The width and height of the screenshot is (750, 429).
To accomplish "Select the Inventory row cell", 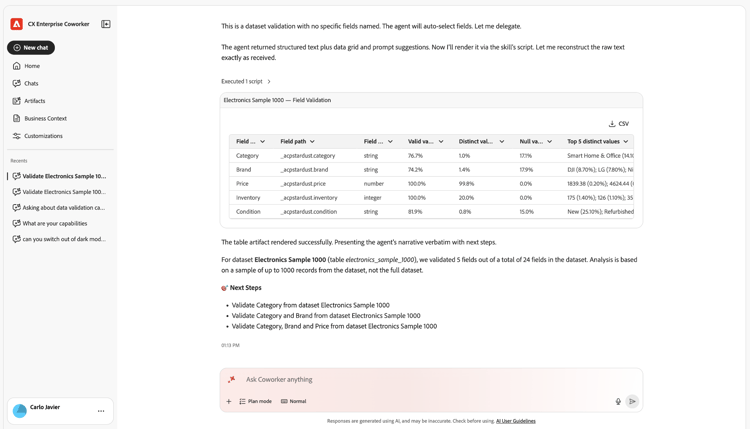I will (x=248, y=198).
